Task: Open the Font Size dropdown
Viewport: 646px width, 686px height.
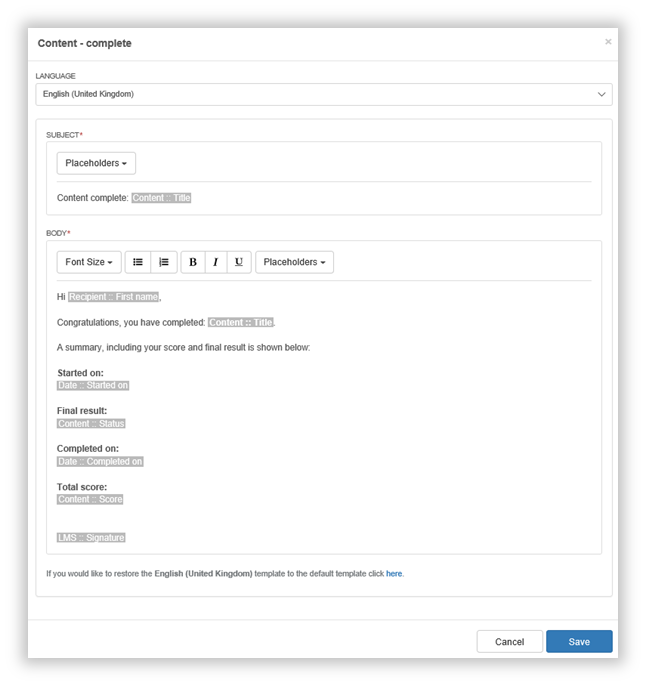Action: coord(89,262)
